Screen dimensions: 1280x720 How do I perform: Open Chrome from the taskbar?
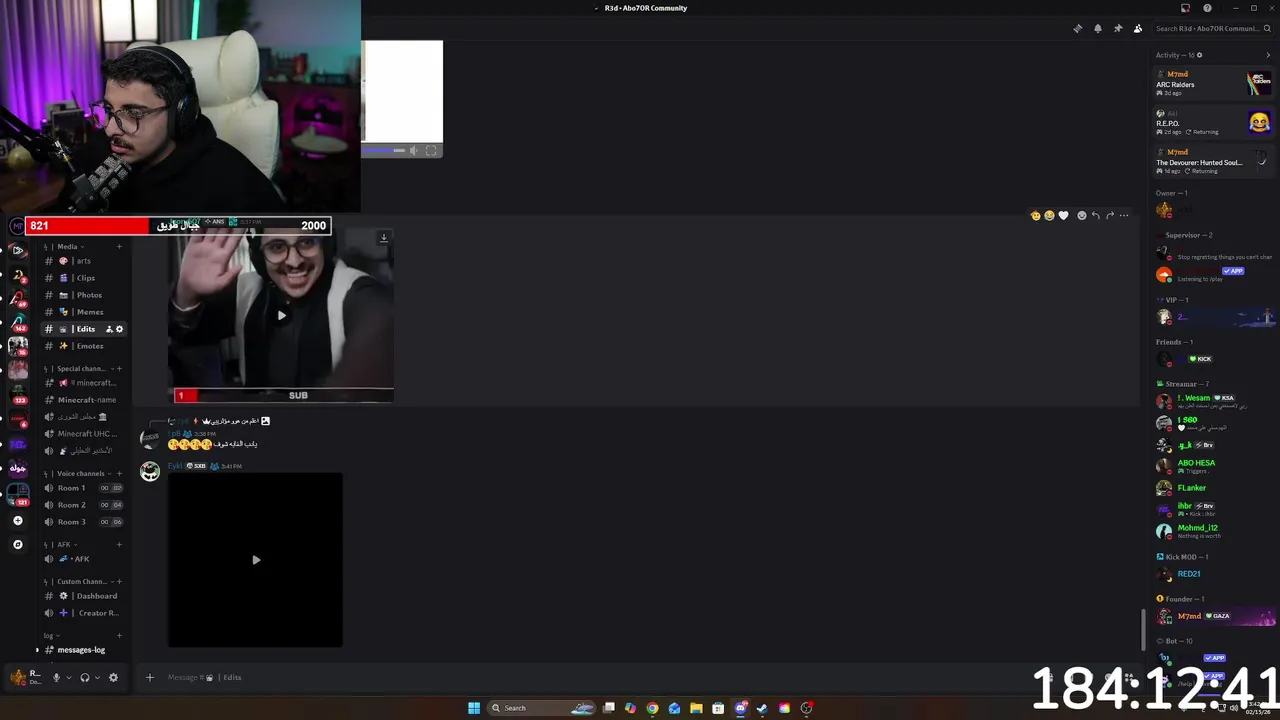pyautogui.click(x=652, y=708)
